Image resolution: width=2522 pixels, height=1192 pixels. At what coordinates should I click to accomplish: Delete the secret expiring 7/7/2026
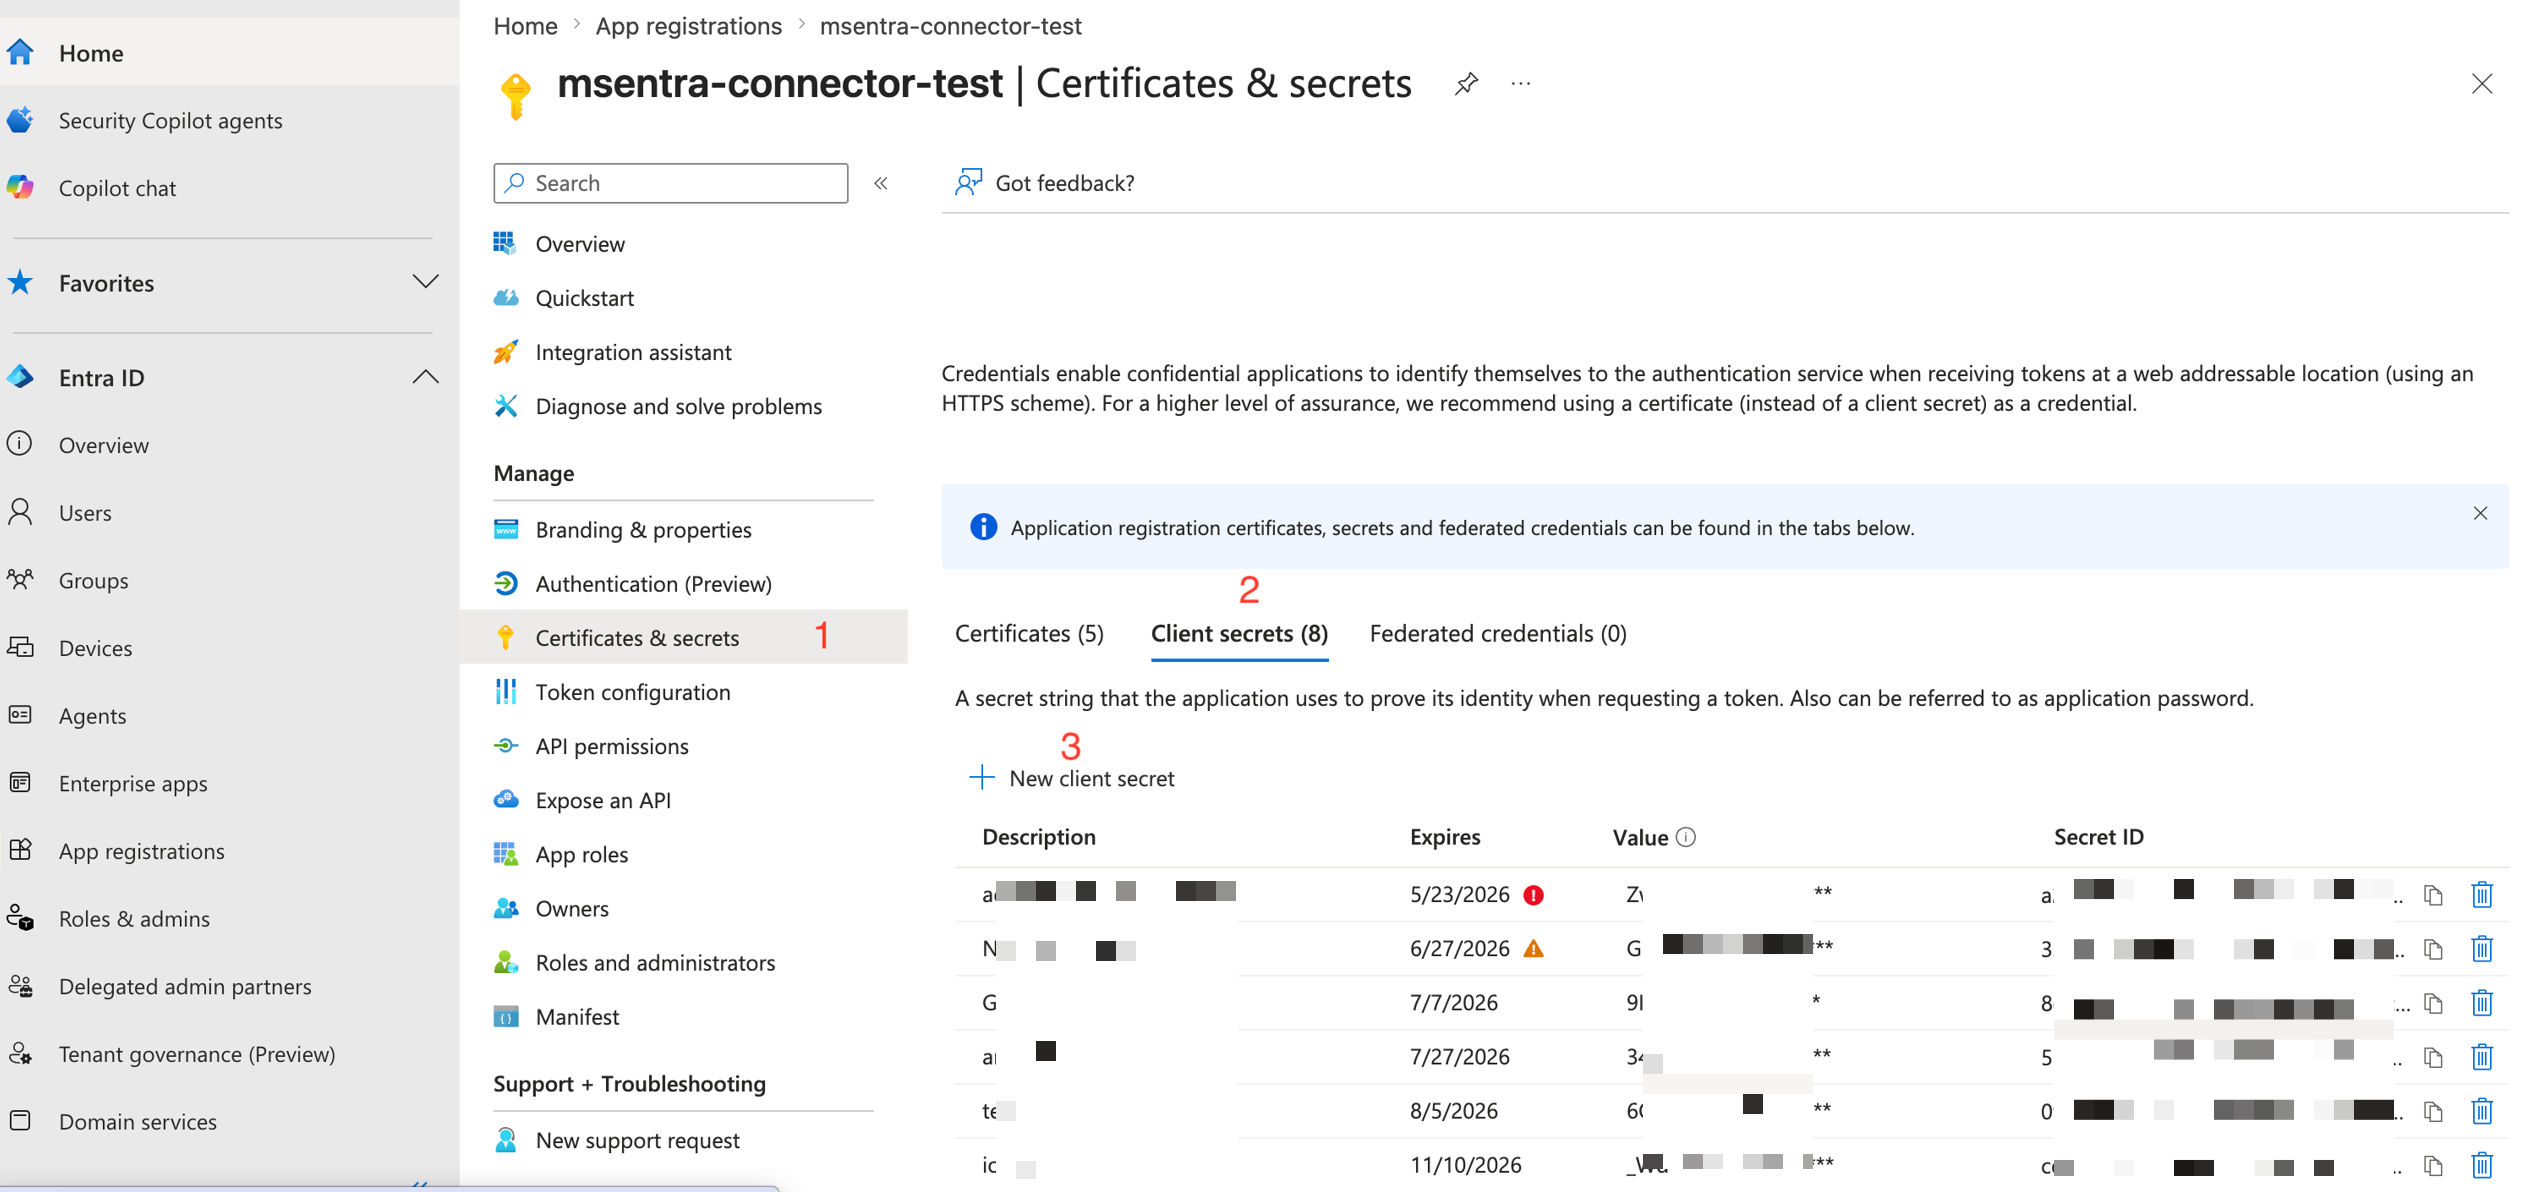point(2482,1003)
